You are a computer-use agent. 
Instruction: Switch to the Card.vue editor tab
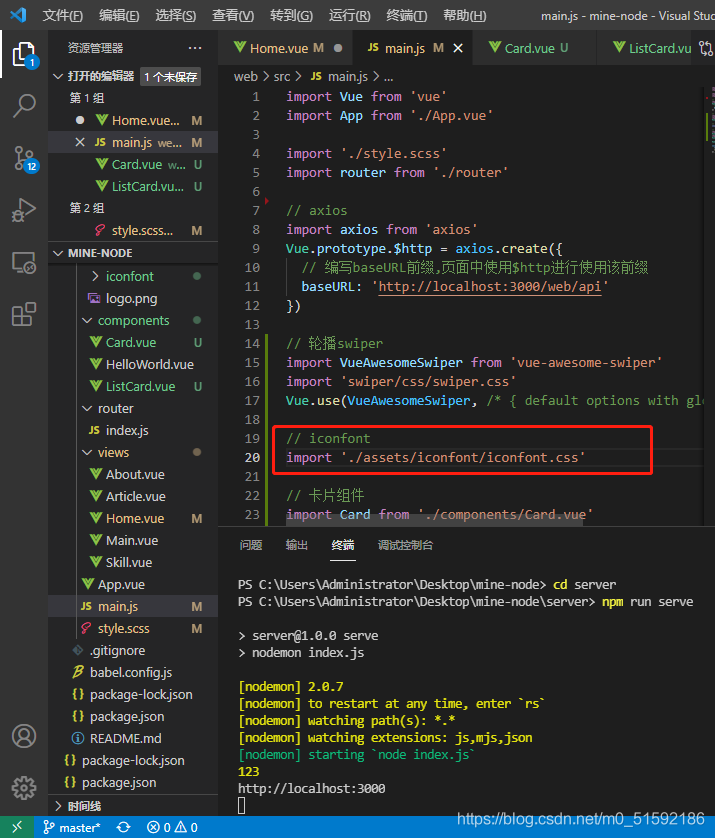pos(529,48)
